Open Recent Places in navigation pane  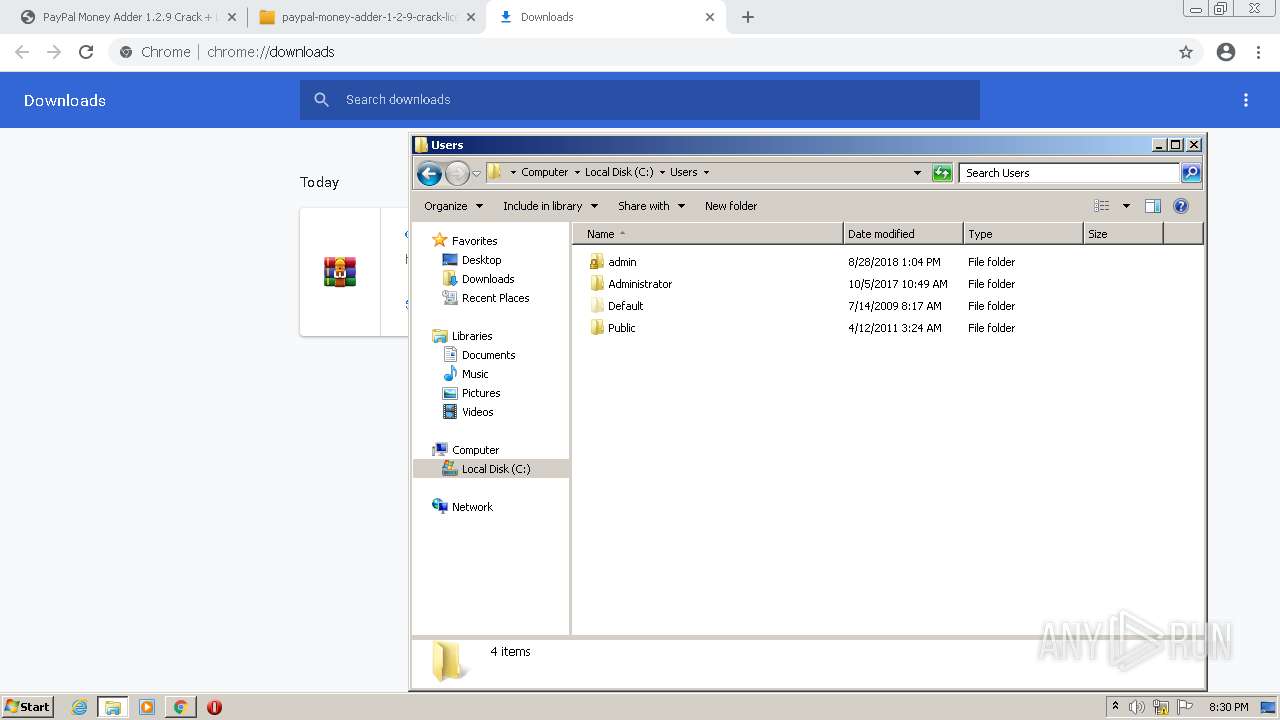click(x=495, y=298)
